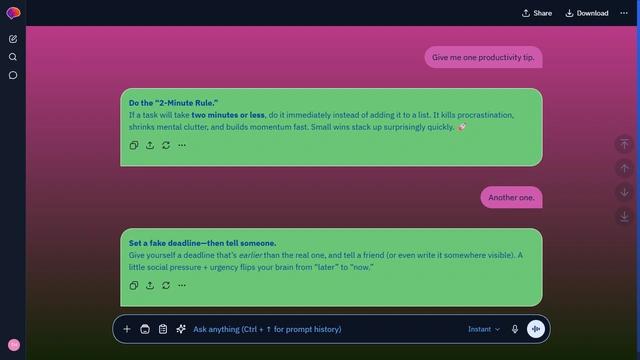
Task: Share the 2-Minute Rule response
Action: [x=150, y=145]
